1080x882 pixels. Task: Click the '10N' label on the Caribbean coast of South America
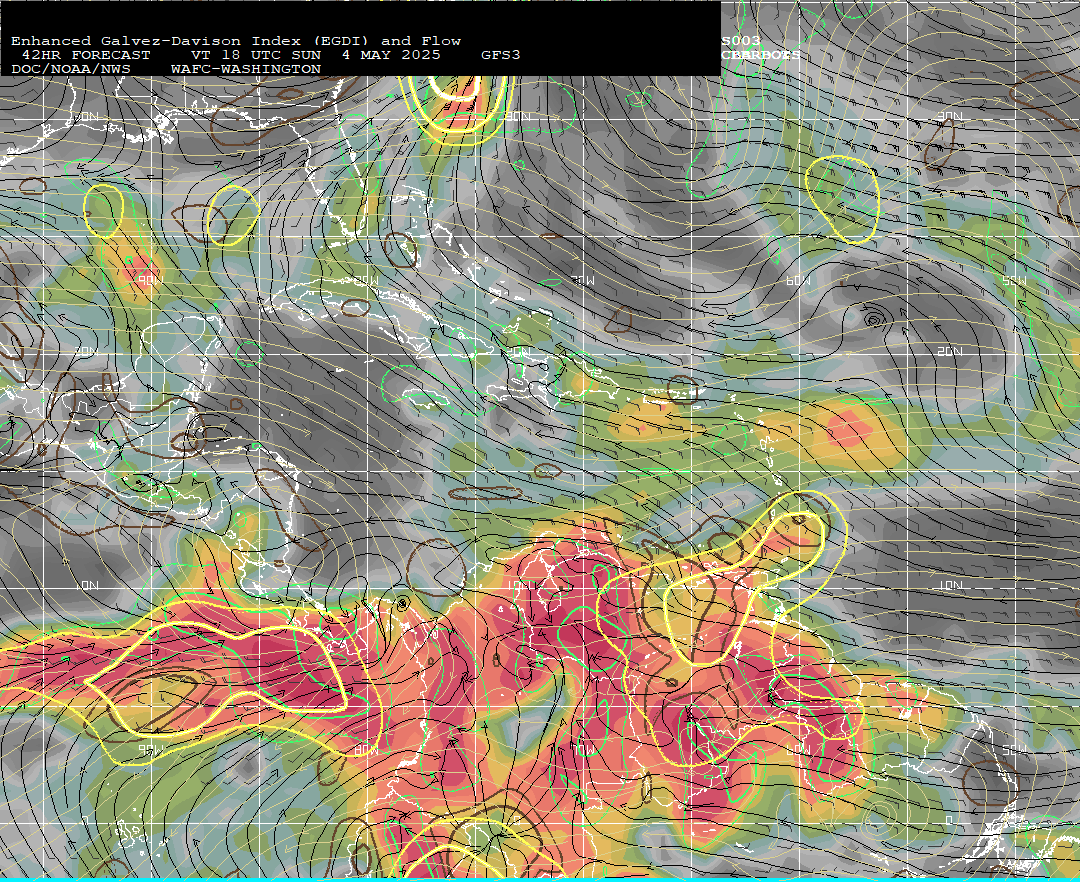(x=521, y=585)
